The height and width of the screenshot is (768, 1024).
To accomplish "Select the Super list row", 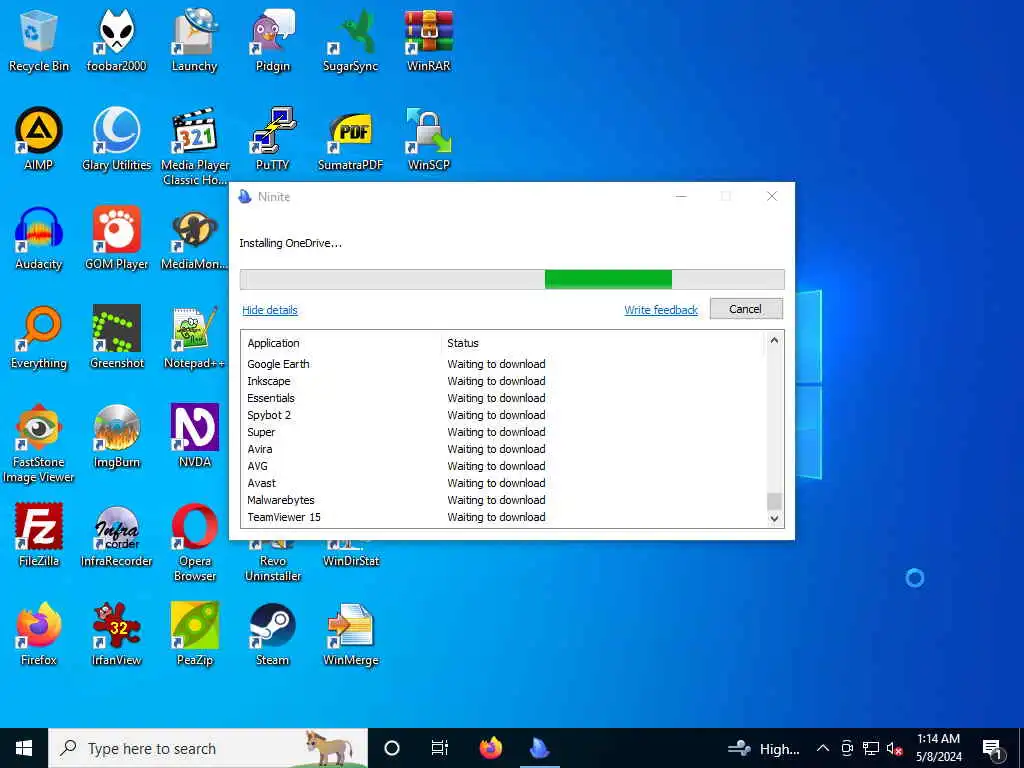I will pos(503,432).
